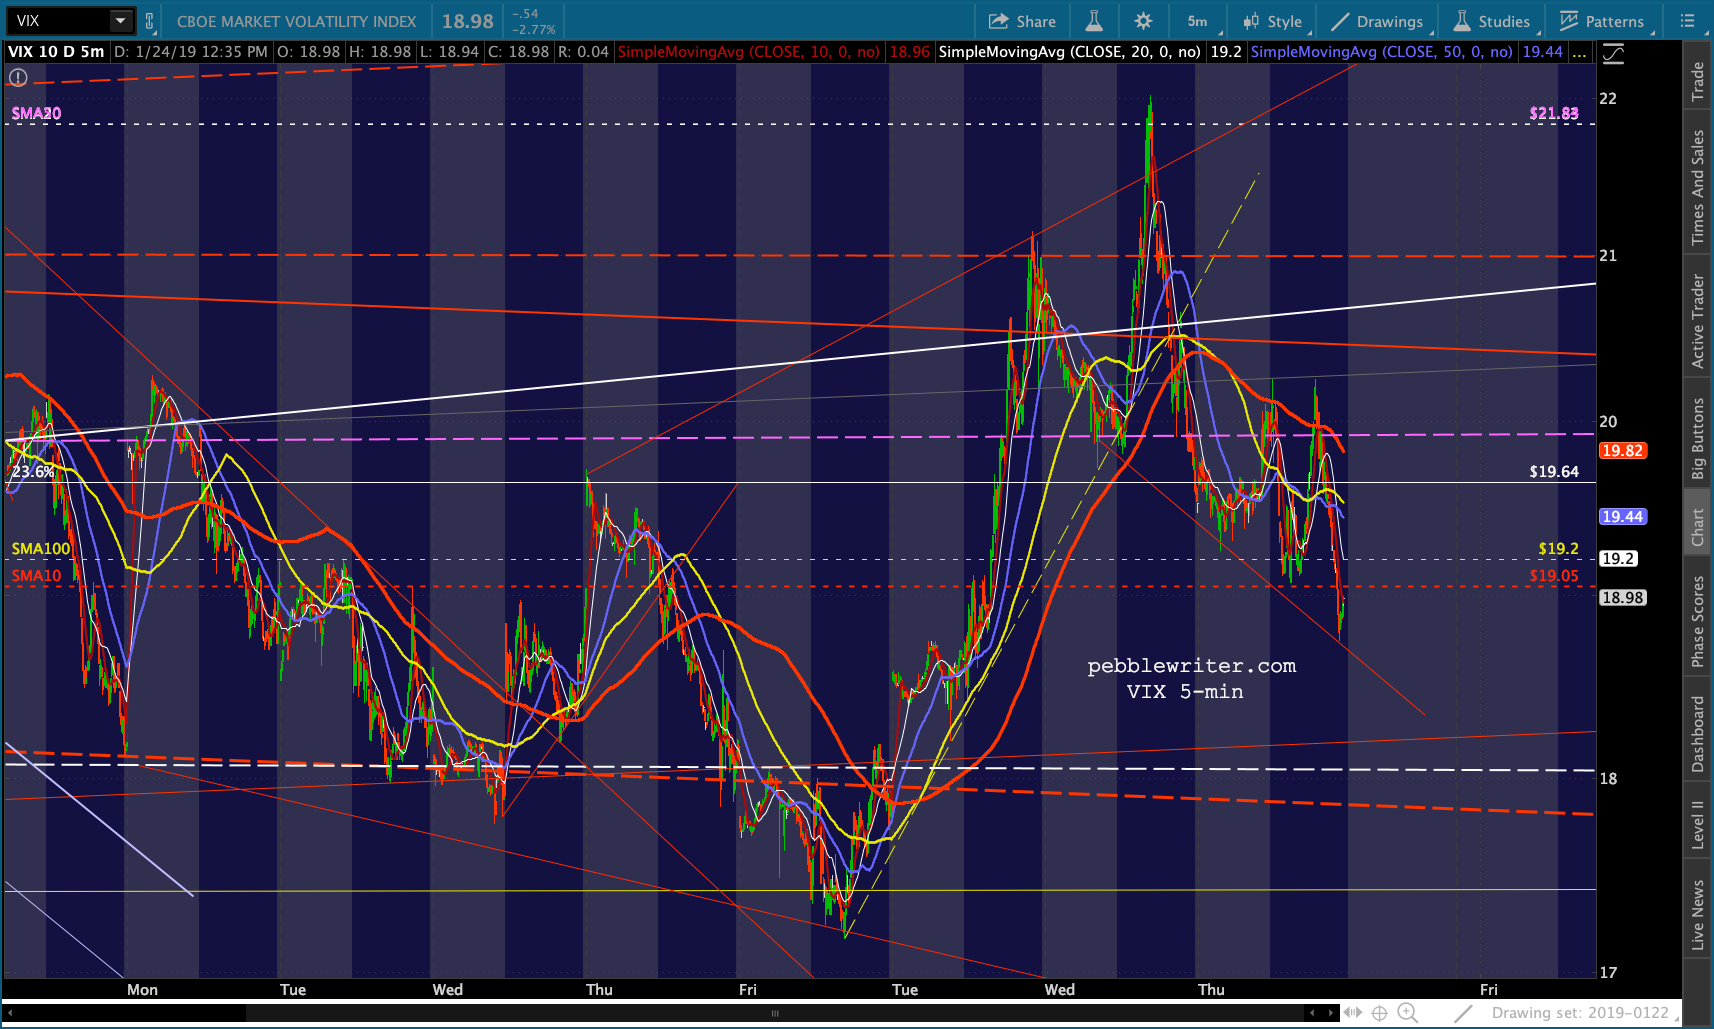1714x1029 pixels.
Task: Select the active drawing line tool icon
Action: [x=1463, y=1013]
